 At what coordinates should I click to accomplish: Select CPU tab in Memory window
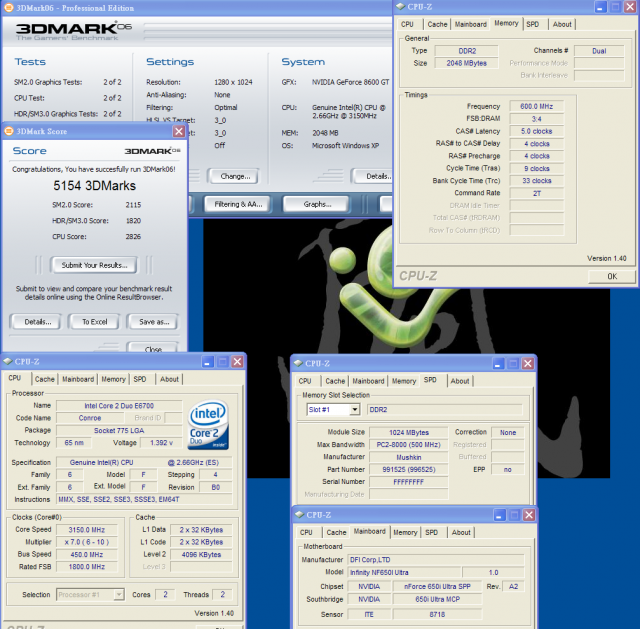[x=407, y=24]
